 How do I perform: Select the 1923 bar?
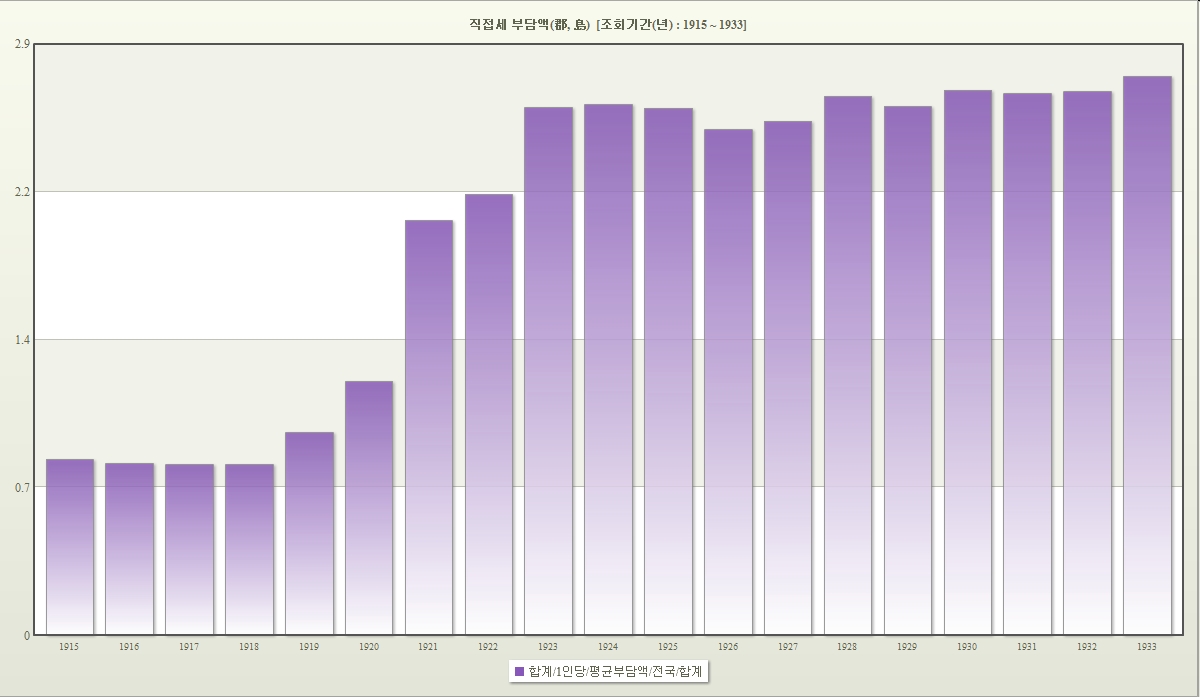point(548,370)
